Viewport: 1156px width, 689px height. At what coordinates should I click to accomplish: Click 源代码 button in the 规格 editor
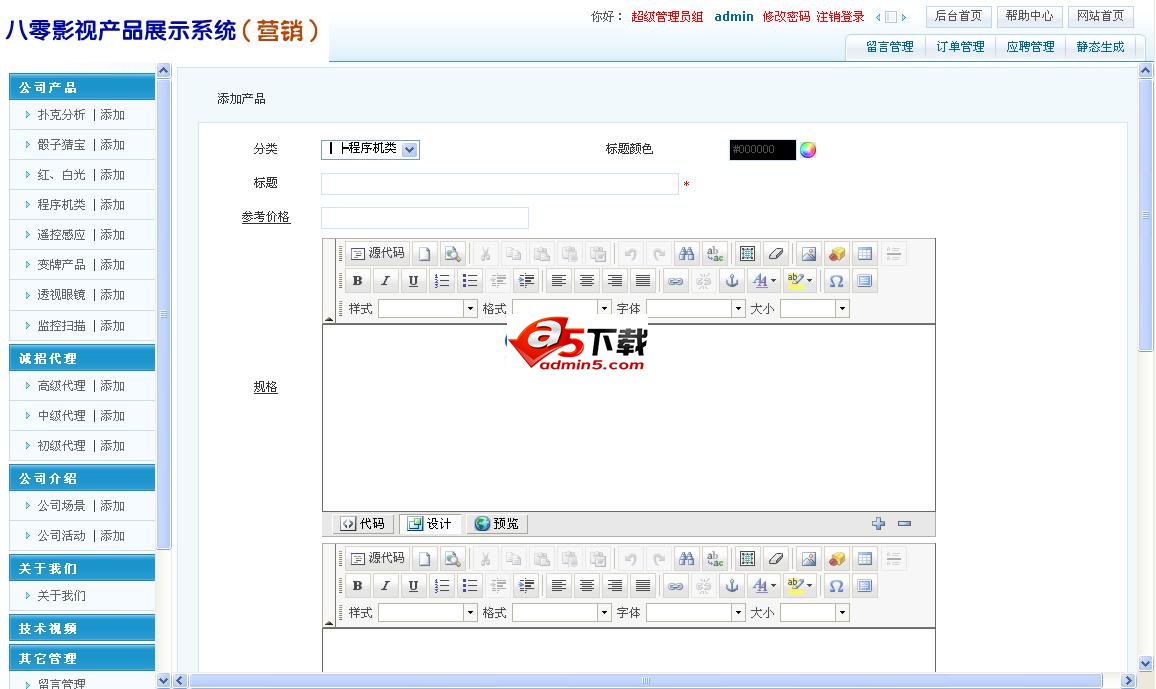point(377,253)
